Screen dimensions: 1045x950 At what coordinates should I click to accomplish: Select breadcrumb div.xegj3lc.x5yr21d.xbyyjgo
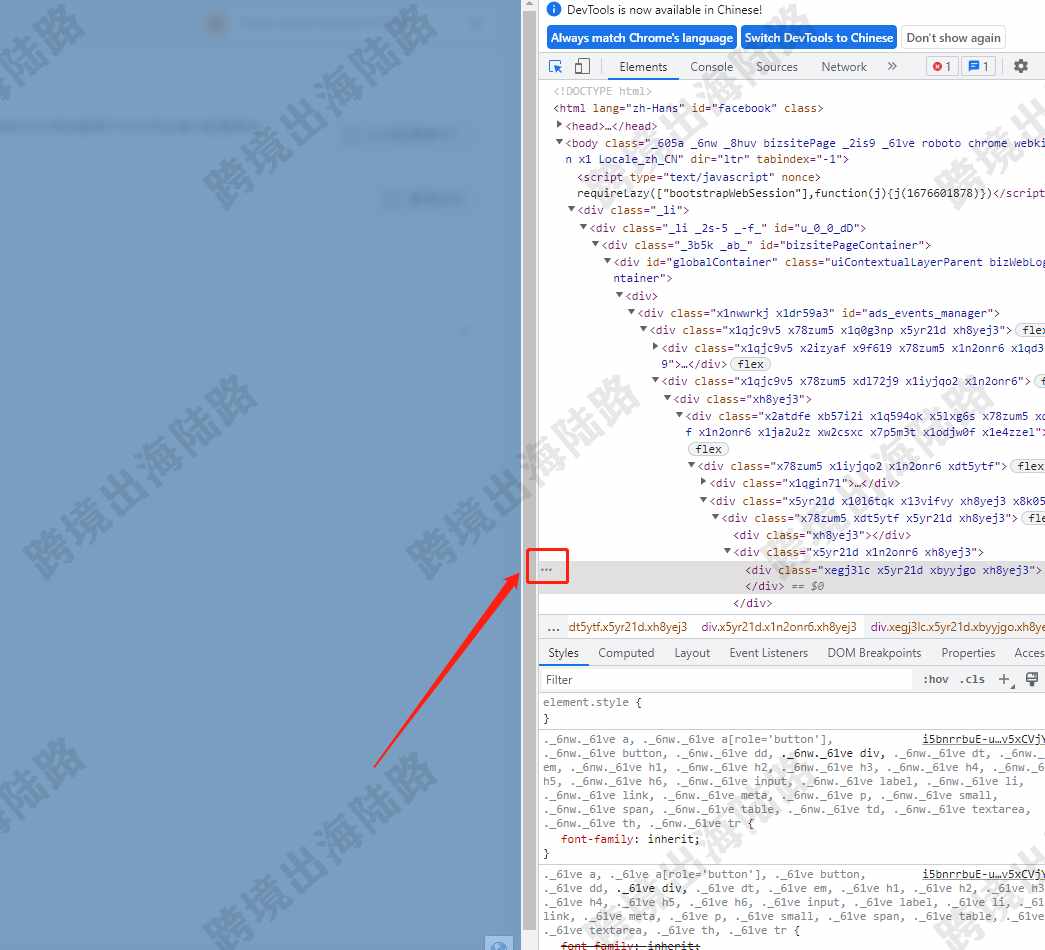click(957, 627)
